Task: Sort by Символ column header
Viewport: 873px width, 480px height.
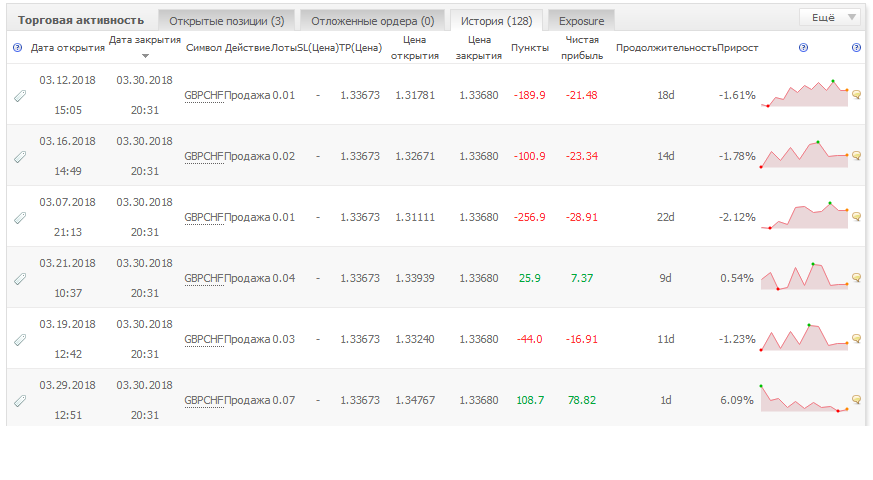Action: click(204, 48)
